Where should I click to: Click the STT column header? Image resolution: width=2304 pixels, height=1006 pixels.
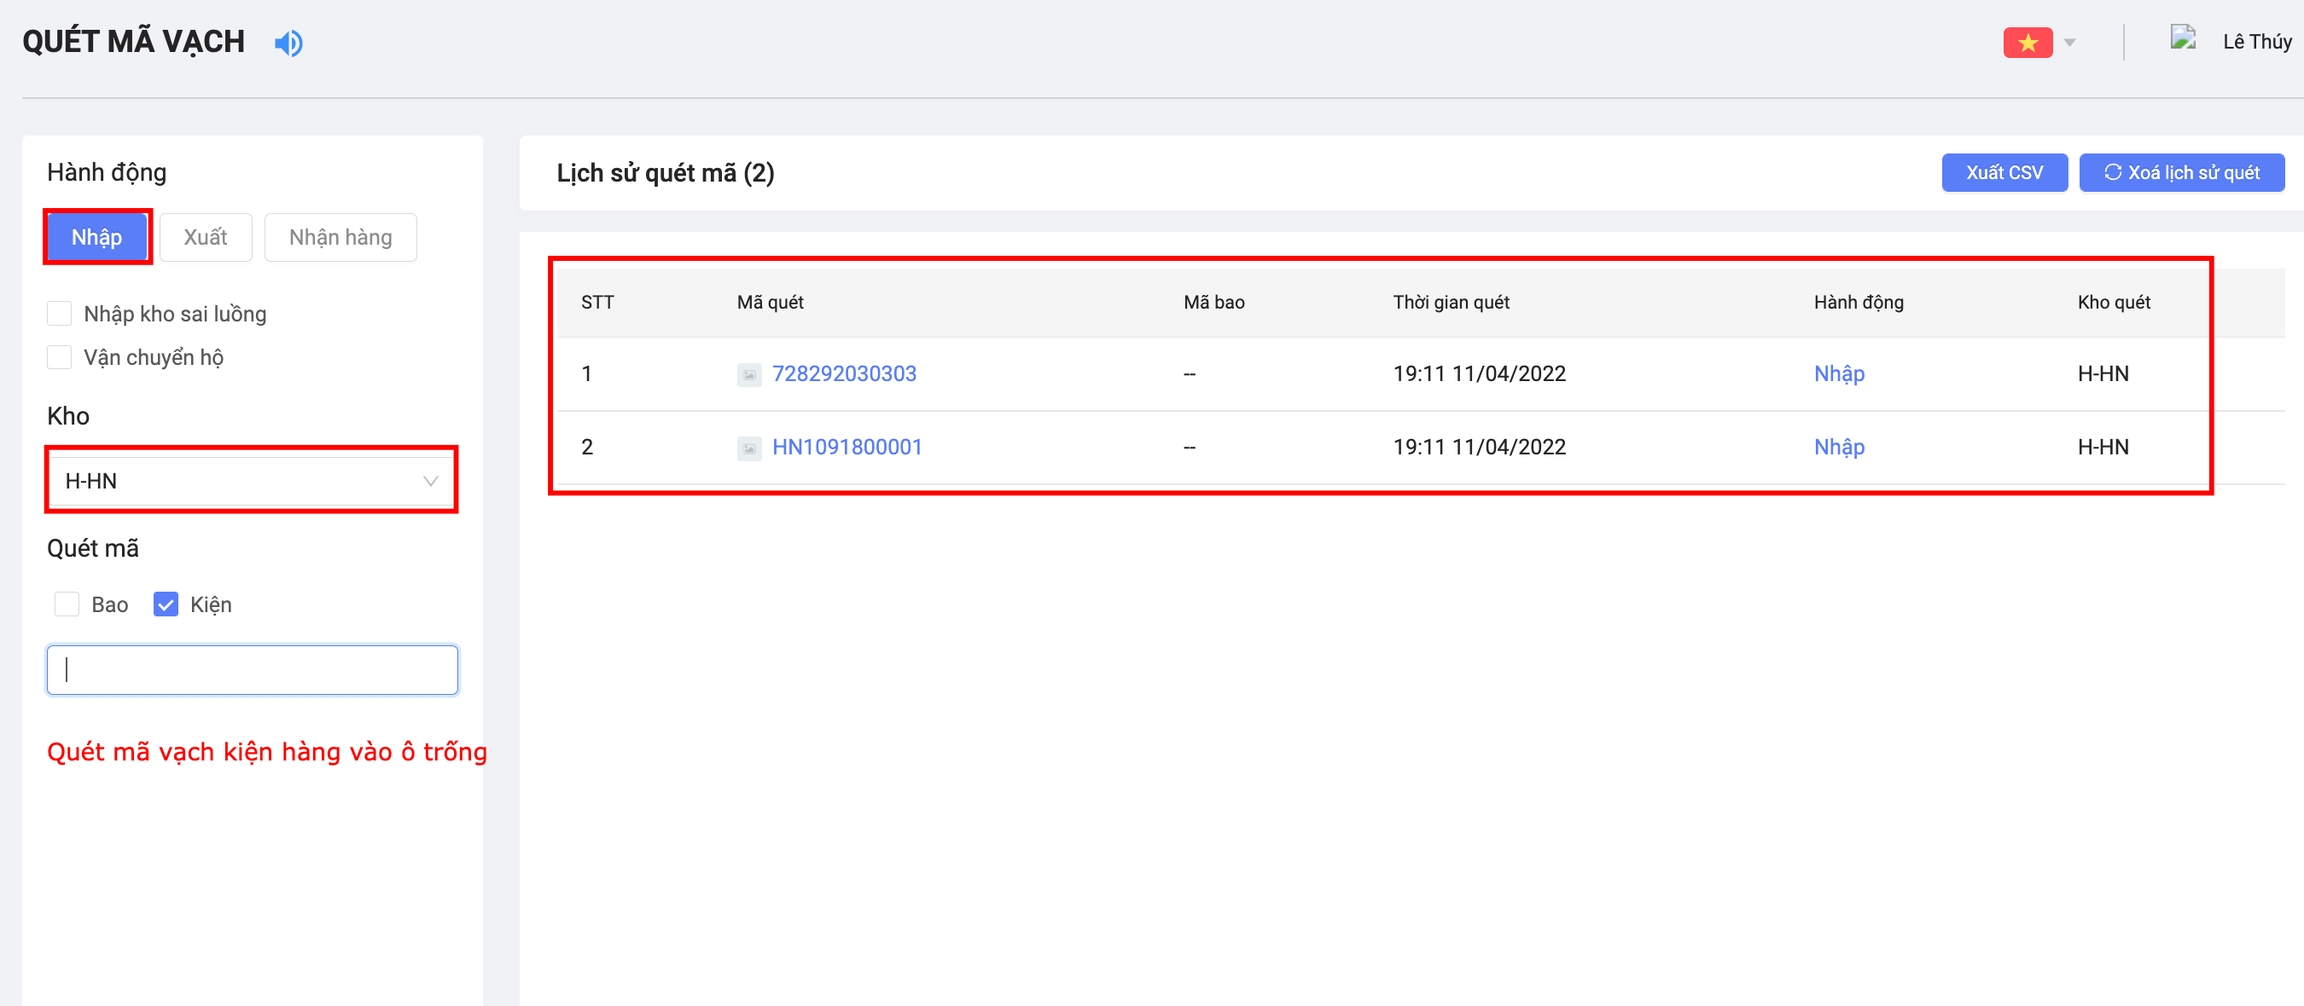[x=597, y=302]
